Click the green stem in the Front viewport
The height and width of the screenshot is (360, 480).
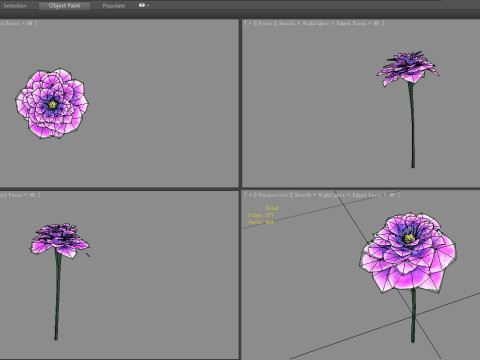pyautogui.click(x=412, y=125)
